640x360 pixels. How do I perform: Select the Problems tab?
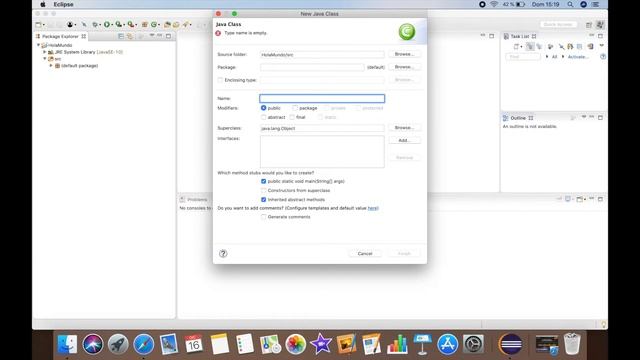194,200
